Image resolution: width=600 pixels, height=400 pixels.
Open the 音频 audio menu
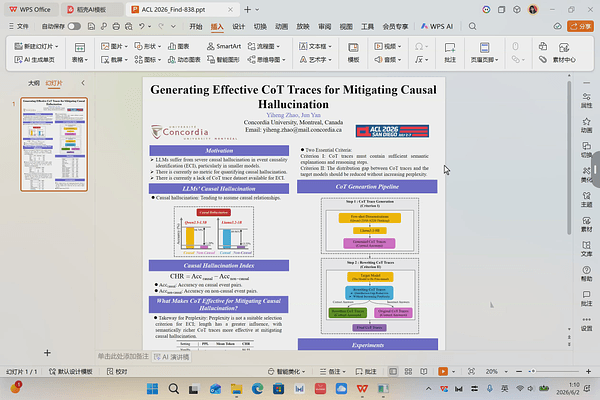point(387,60)
